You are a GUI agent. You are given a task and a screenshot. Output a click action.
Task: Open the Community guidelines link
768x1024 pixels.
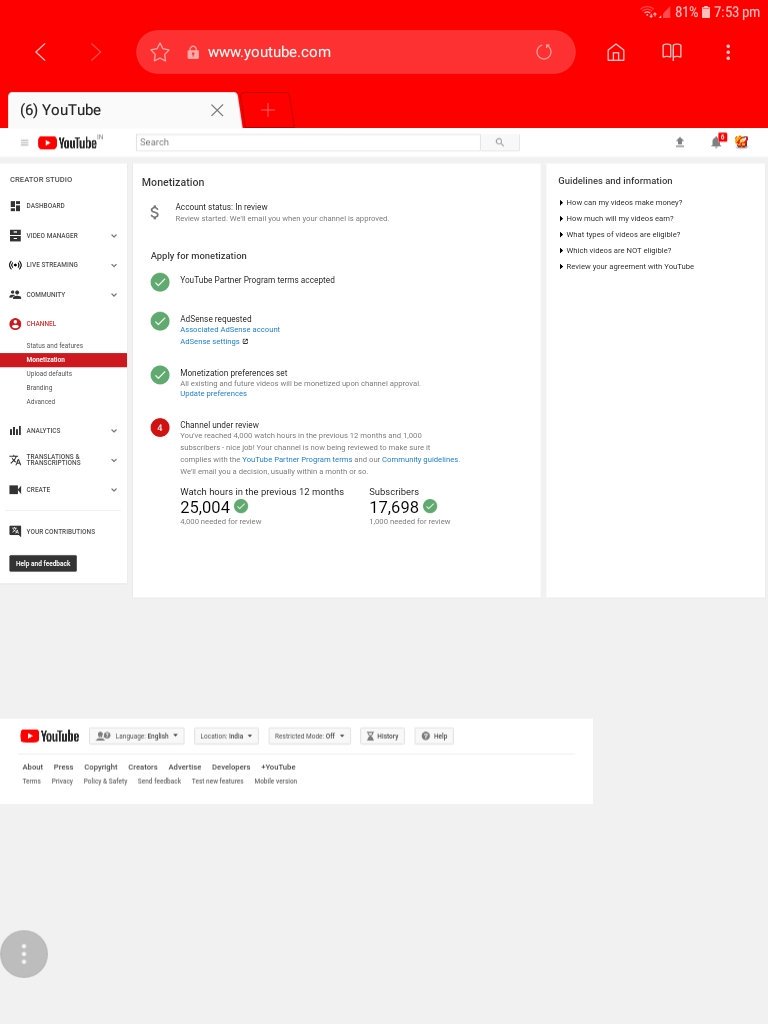[420, 460]
